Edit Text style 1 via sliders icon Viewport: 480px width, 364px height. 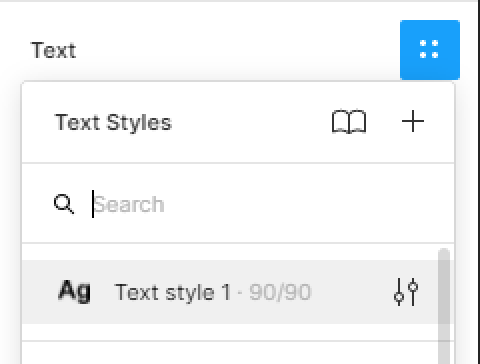click(x=406, y=292)
